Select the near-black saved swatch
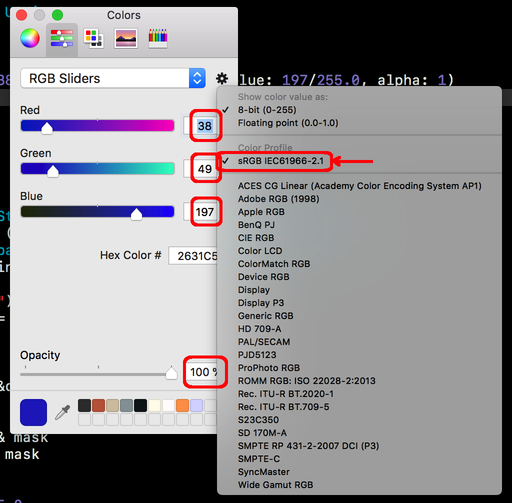Screen dimensions: 512x503 (x=140, y=406)
